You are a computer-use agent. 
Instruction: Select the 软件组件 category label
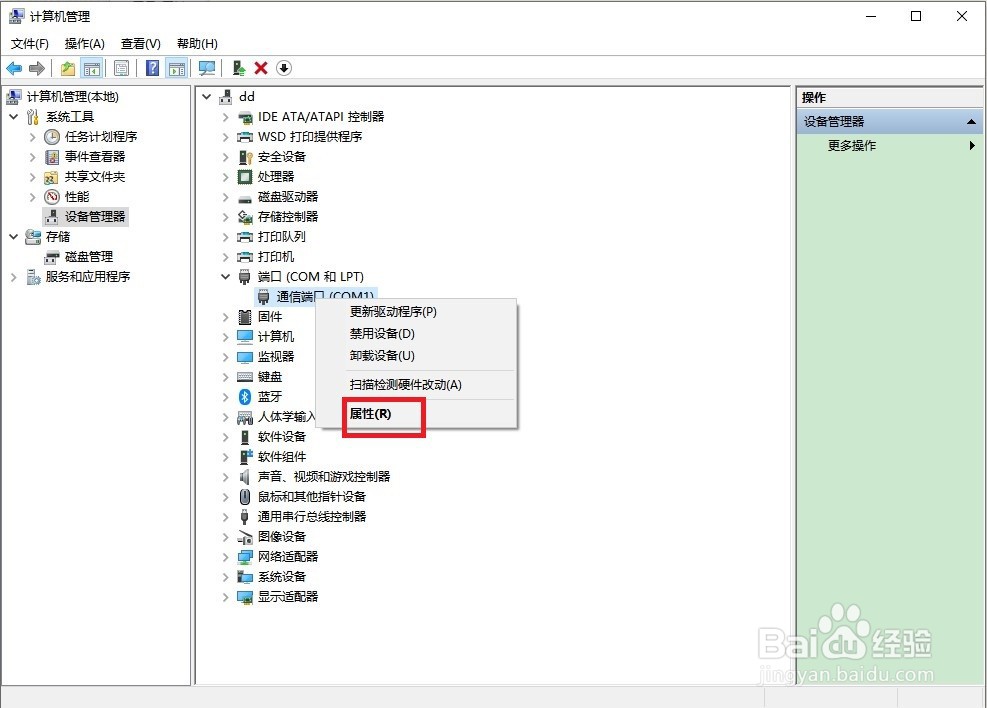(282, 457)
